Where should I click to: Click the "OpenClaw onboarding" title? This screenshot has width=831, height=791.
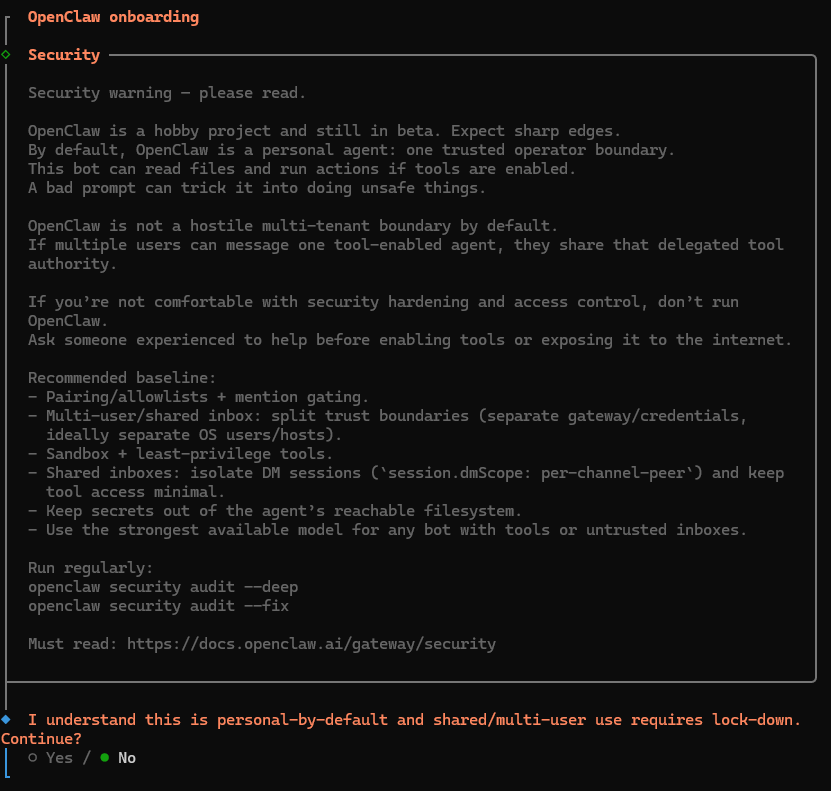point(113,17)
